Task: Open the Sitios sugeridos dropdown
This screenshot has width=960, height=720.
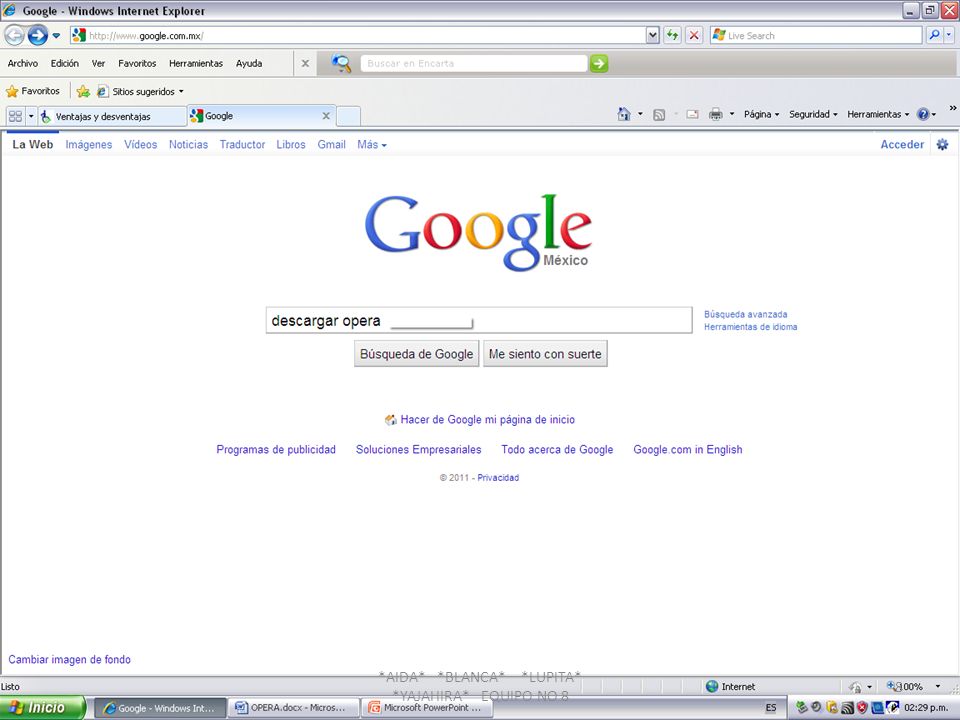Action: point(140,91)
